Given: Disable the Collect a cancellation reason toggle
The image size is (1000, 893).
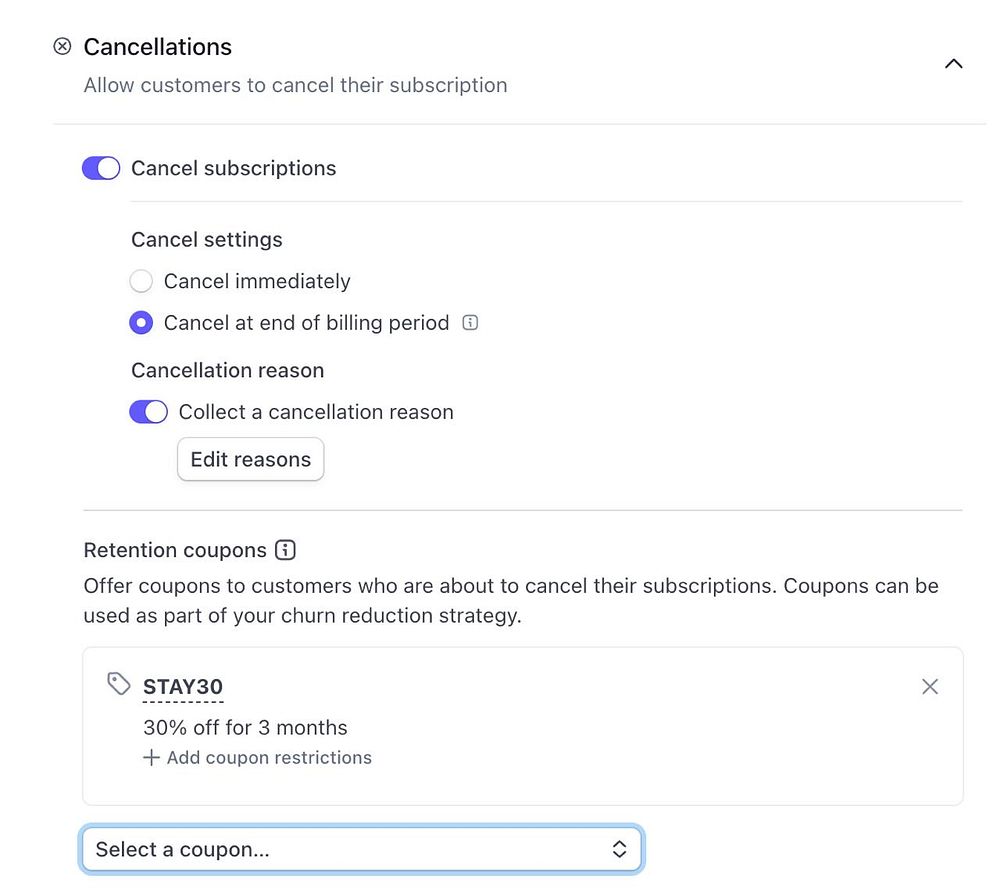Looking at the screenshot, I should coord(148,412).
